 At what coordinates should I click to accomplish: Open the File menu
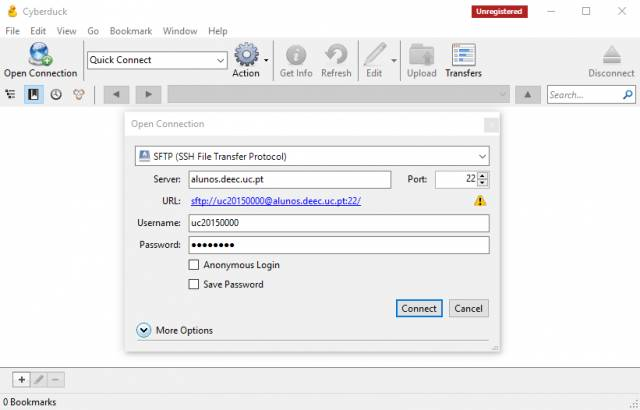[x=12, y=31]
